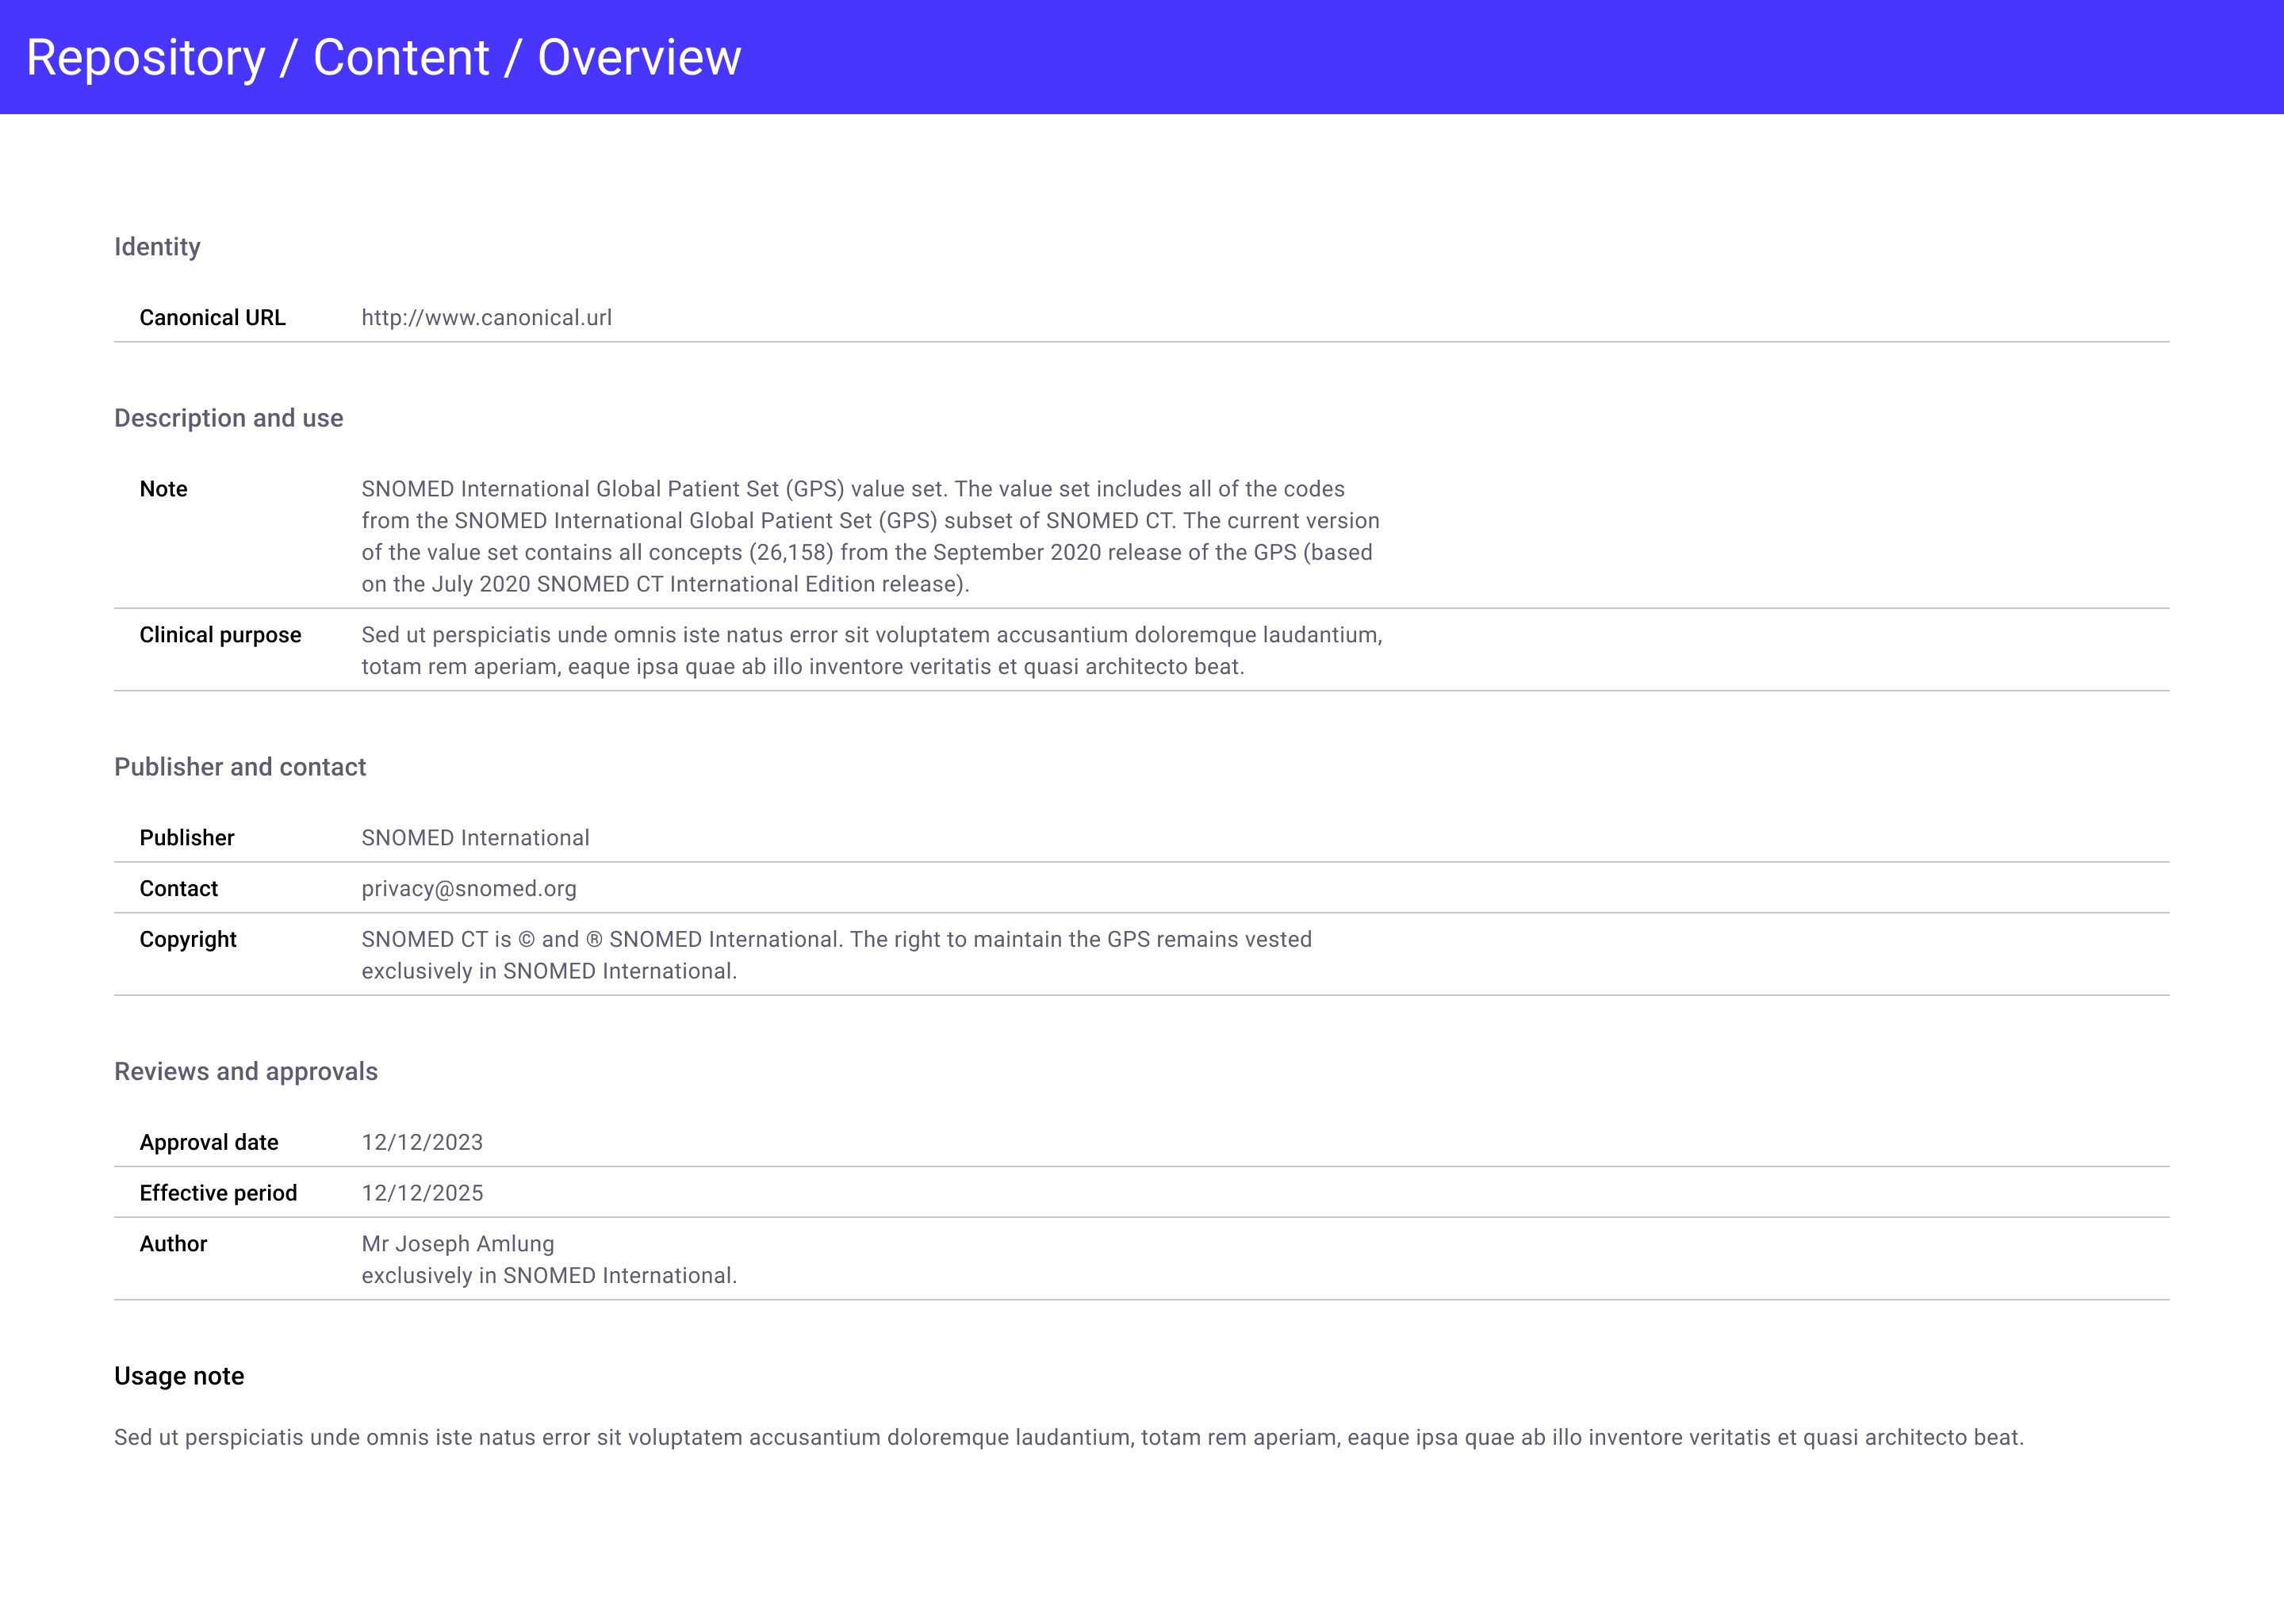The height and width of the screenshot is (1624, 2284).
Task: Click the copyright statement text
Action: tap(836, 955)
